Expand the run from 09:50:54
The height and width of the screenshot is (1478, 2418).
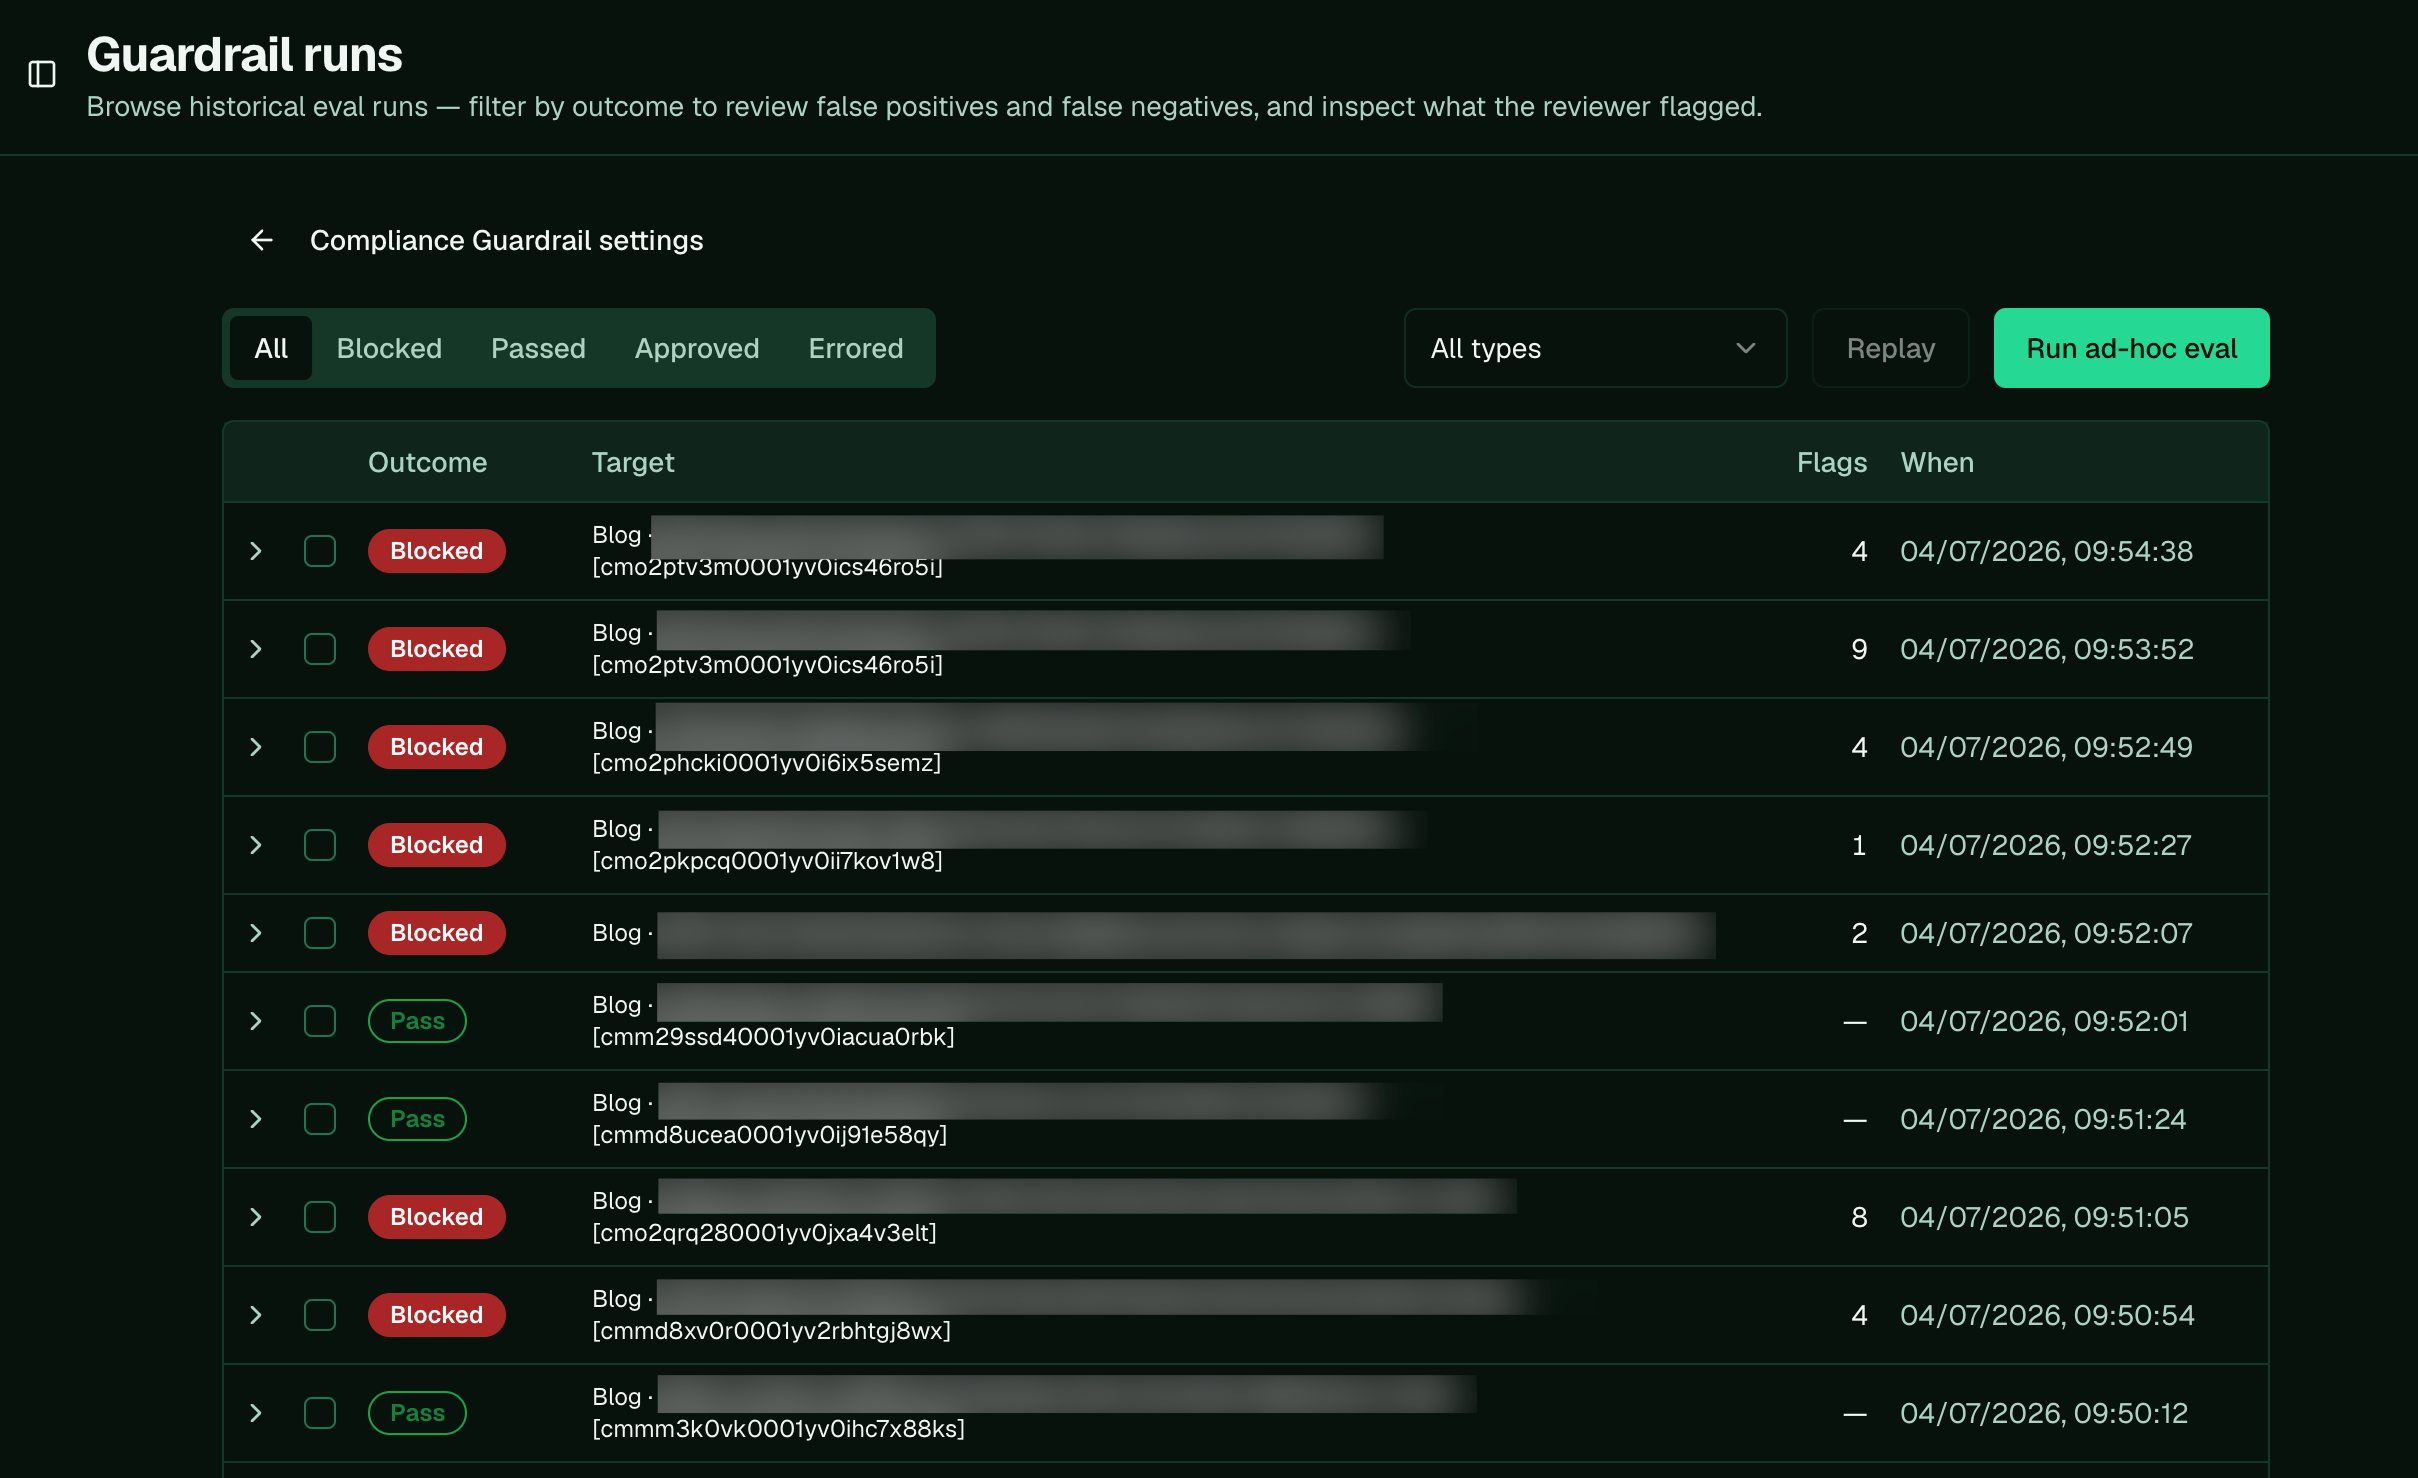pyautogui.click(x=256, y=1315)
